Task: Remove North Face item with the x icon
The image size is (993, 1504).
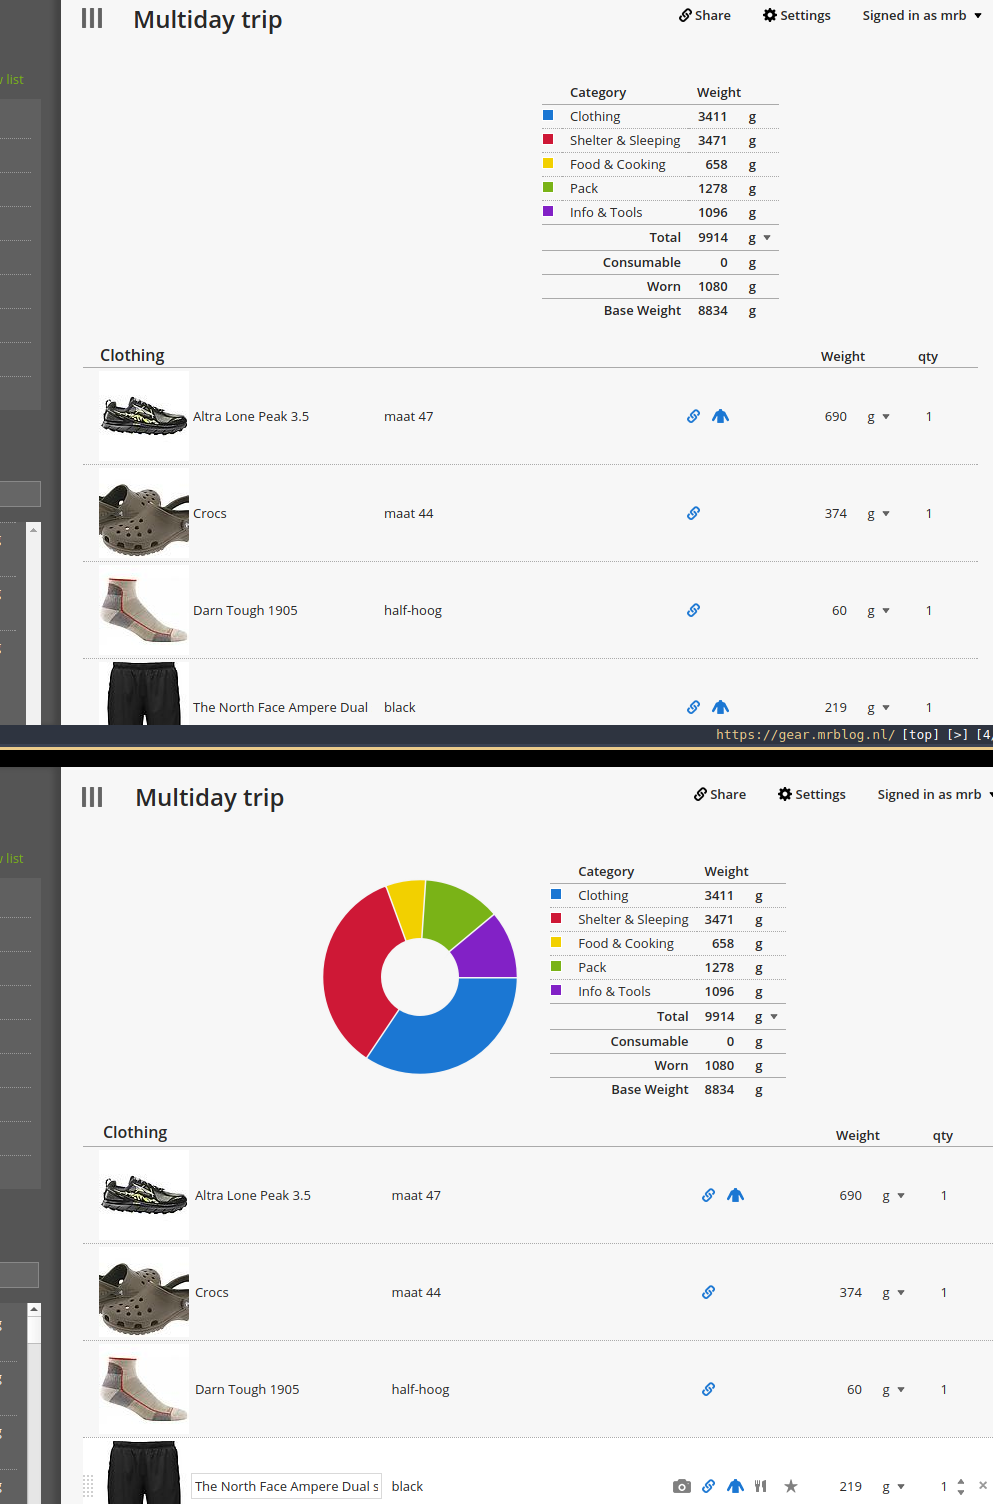Action: (983, 1485)
